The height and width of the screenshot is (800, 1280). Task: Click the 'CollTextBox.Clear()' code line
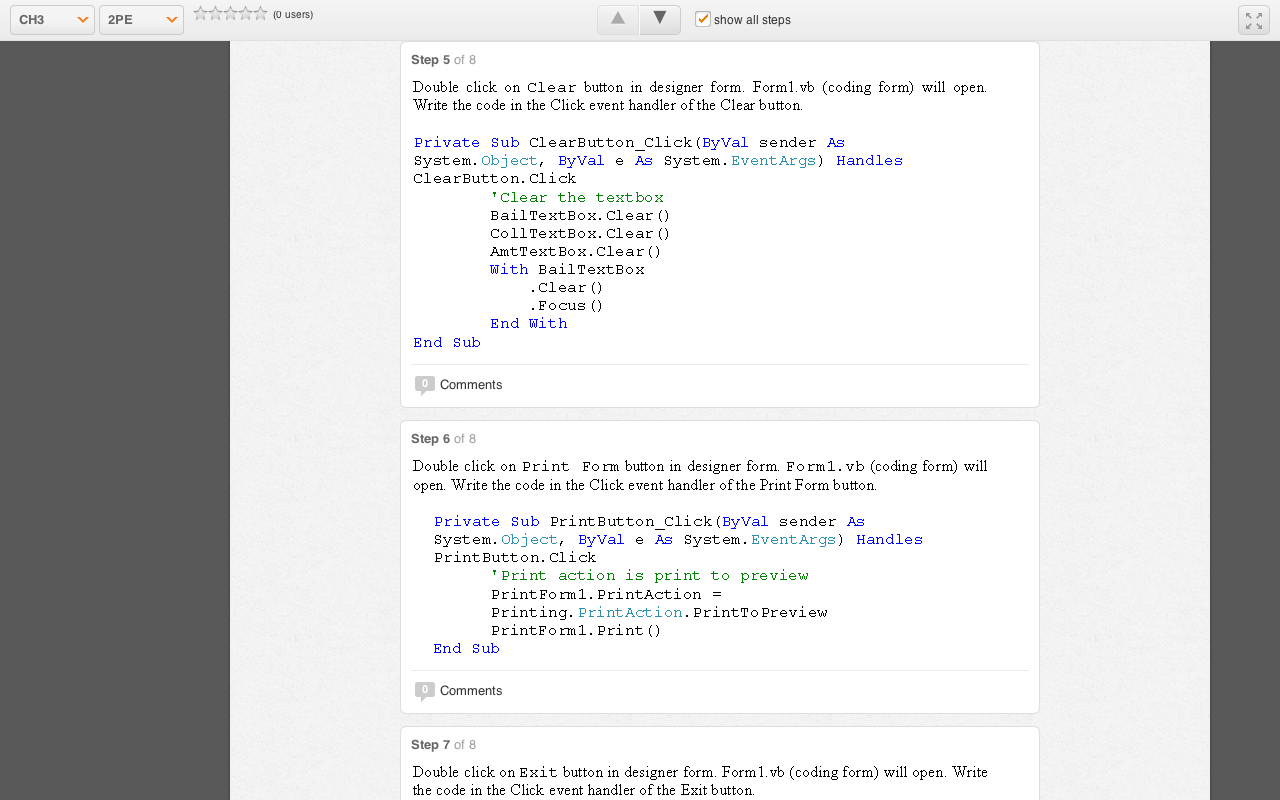point(580,234)
